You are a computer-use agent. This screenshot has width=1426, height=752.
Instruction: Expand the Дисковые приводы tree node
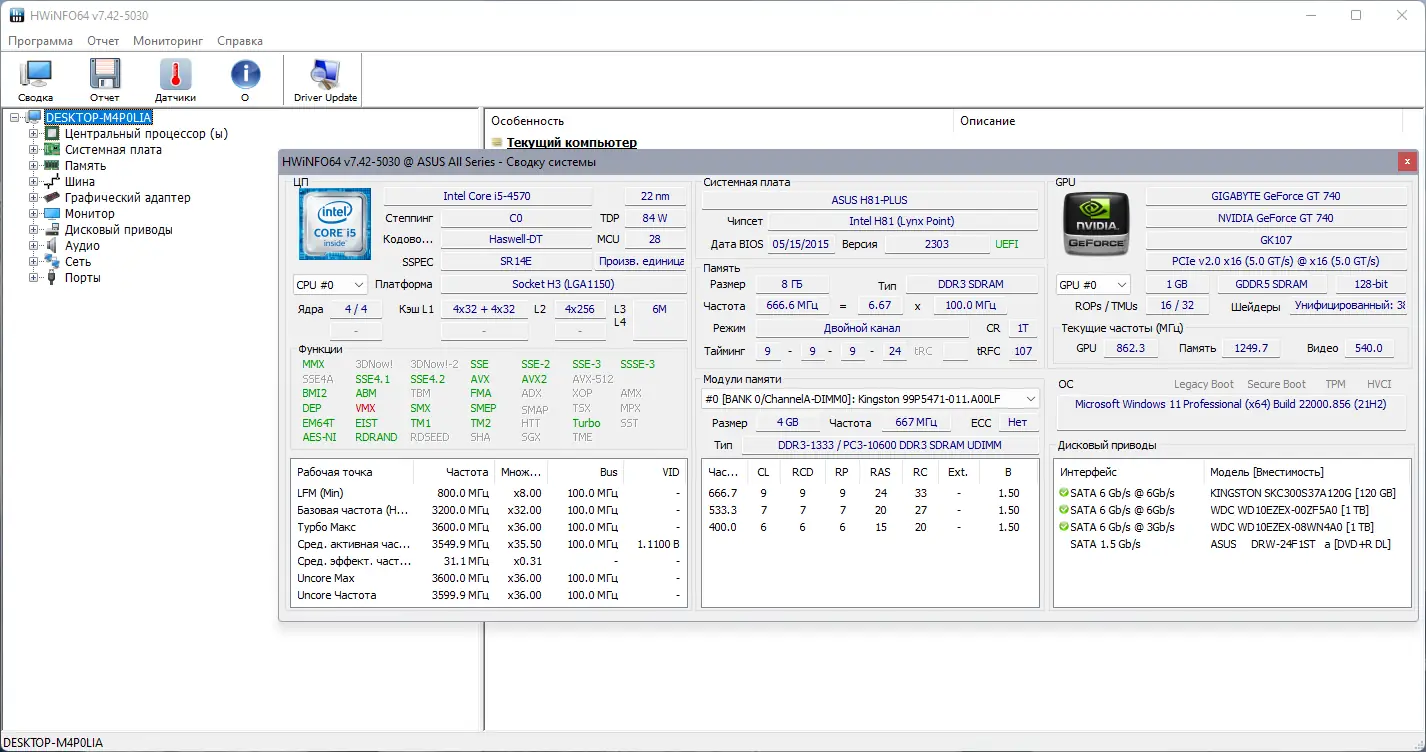(x=33, y=229)
